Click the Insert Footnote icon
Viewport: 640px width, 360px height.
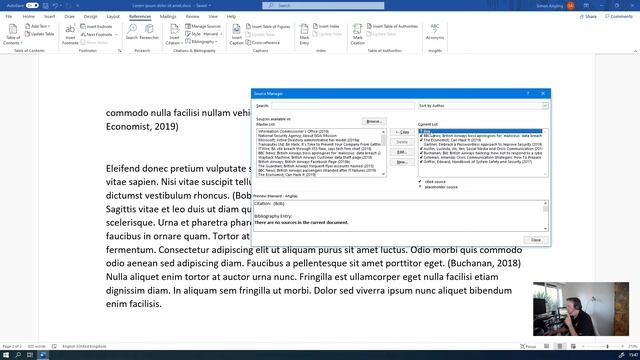tap(70, 34)
